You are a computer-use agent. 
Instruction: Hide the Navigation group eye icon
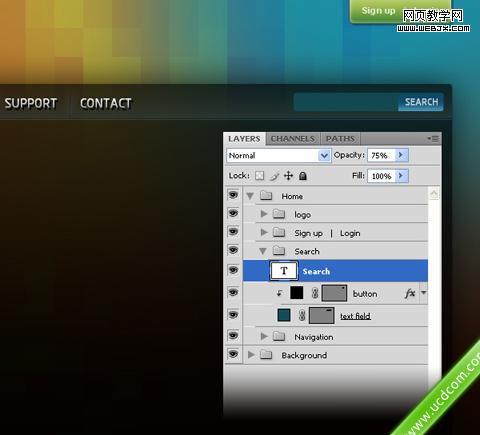[233, 335]
